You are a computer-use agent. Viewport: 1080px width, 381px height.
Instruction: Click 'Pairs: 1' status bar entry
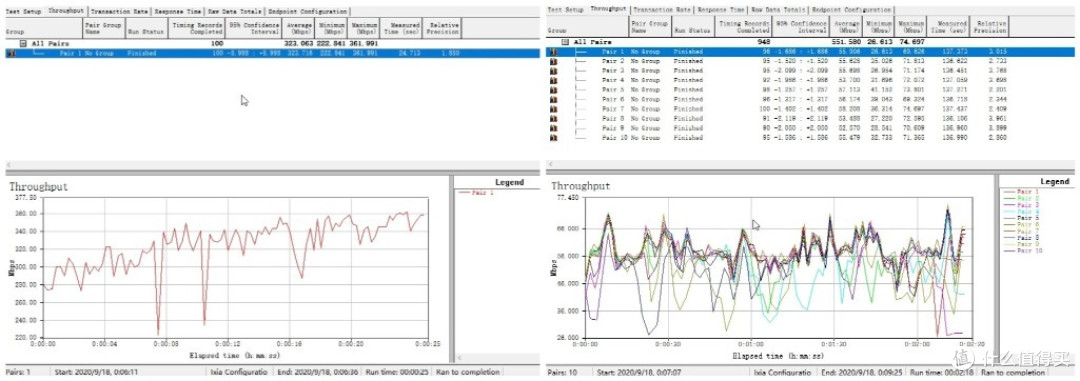click(x=19, y=372)
